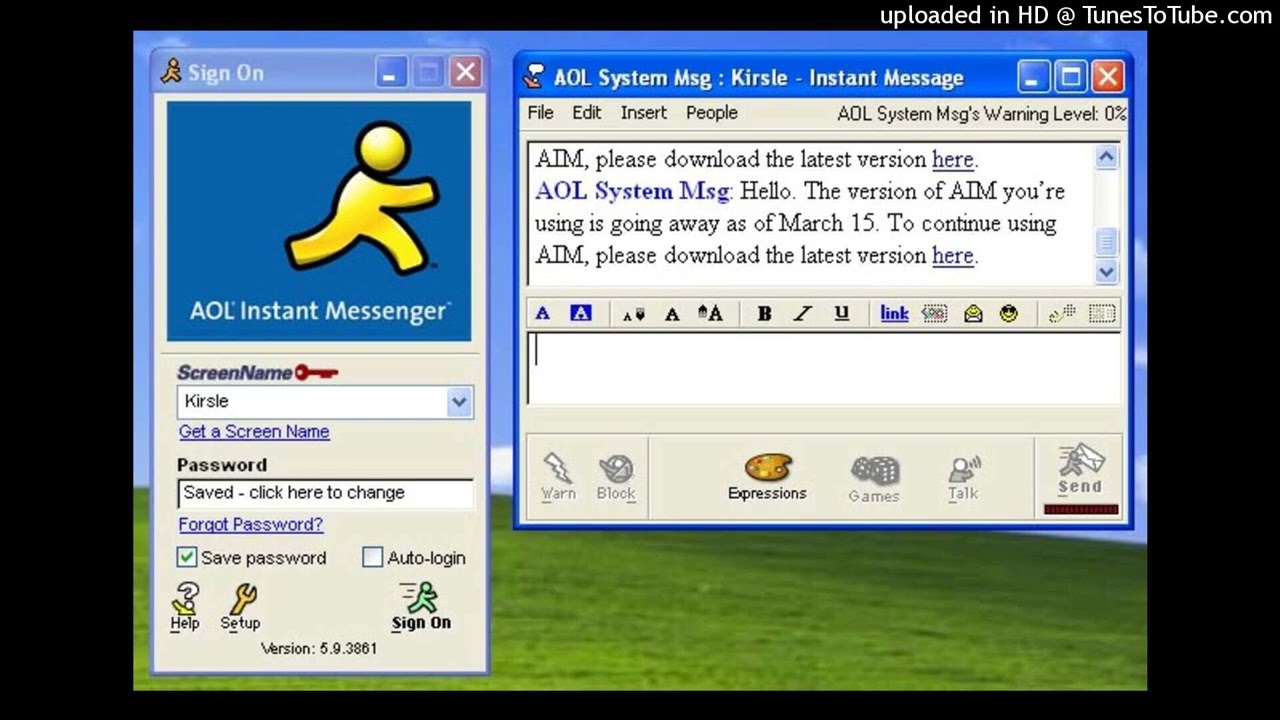Click the background color A icon

tap(581, 313)
